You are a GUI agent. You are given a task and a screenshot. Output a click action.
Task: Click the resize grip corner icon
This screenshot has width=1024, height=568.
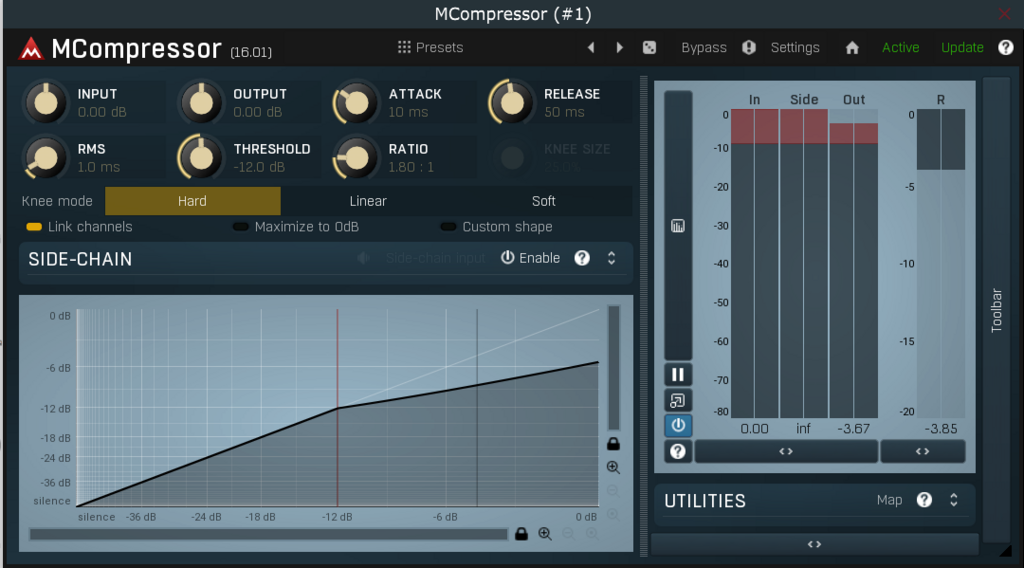pos(1006,551)
